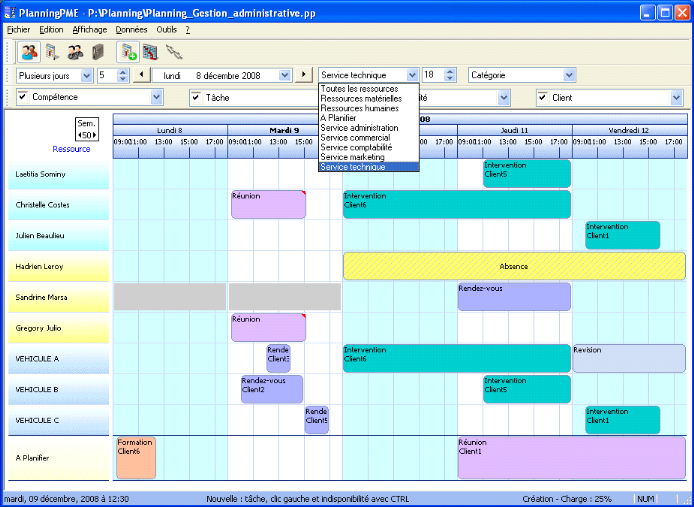The width and height of the screenshot is (694, 507).
Task: Select the Revision block on VEHICULE A
Action: point(629,359)
